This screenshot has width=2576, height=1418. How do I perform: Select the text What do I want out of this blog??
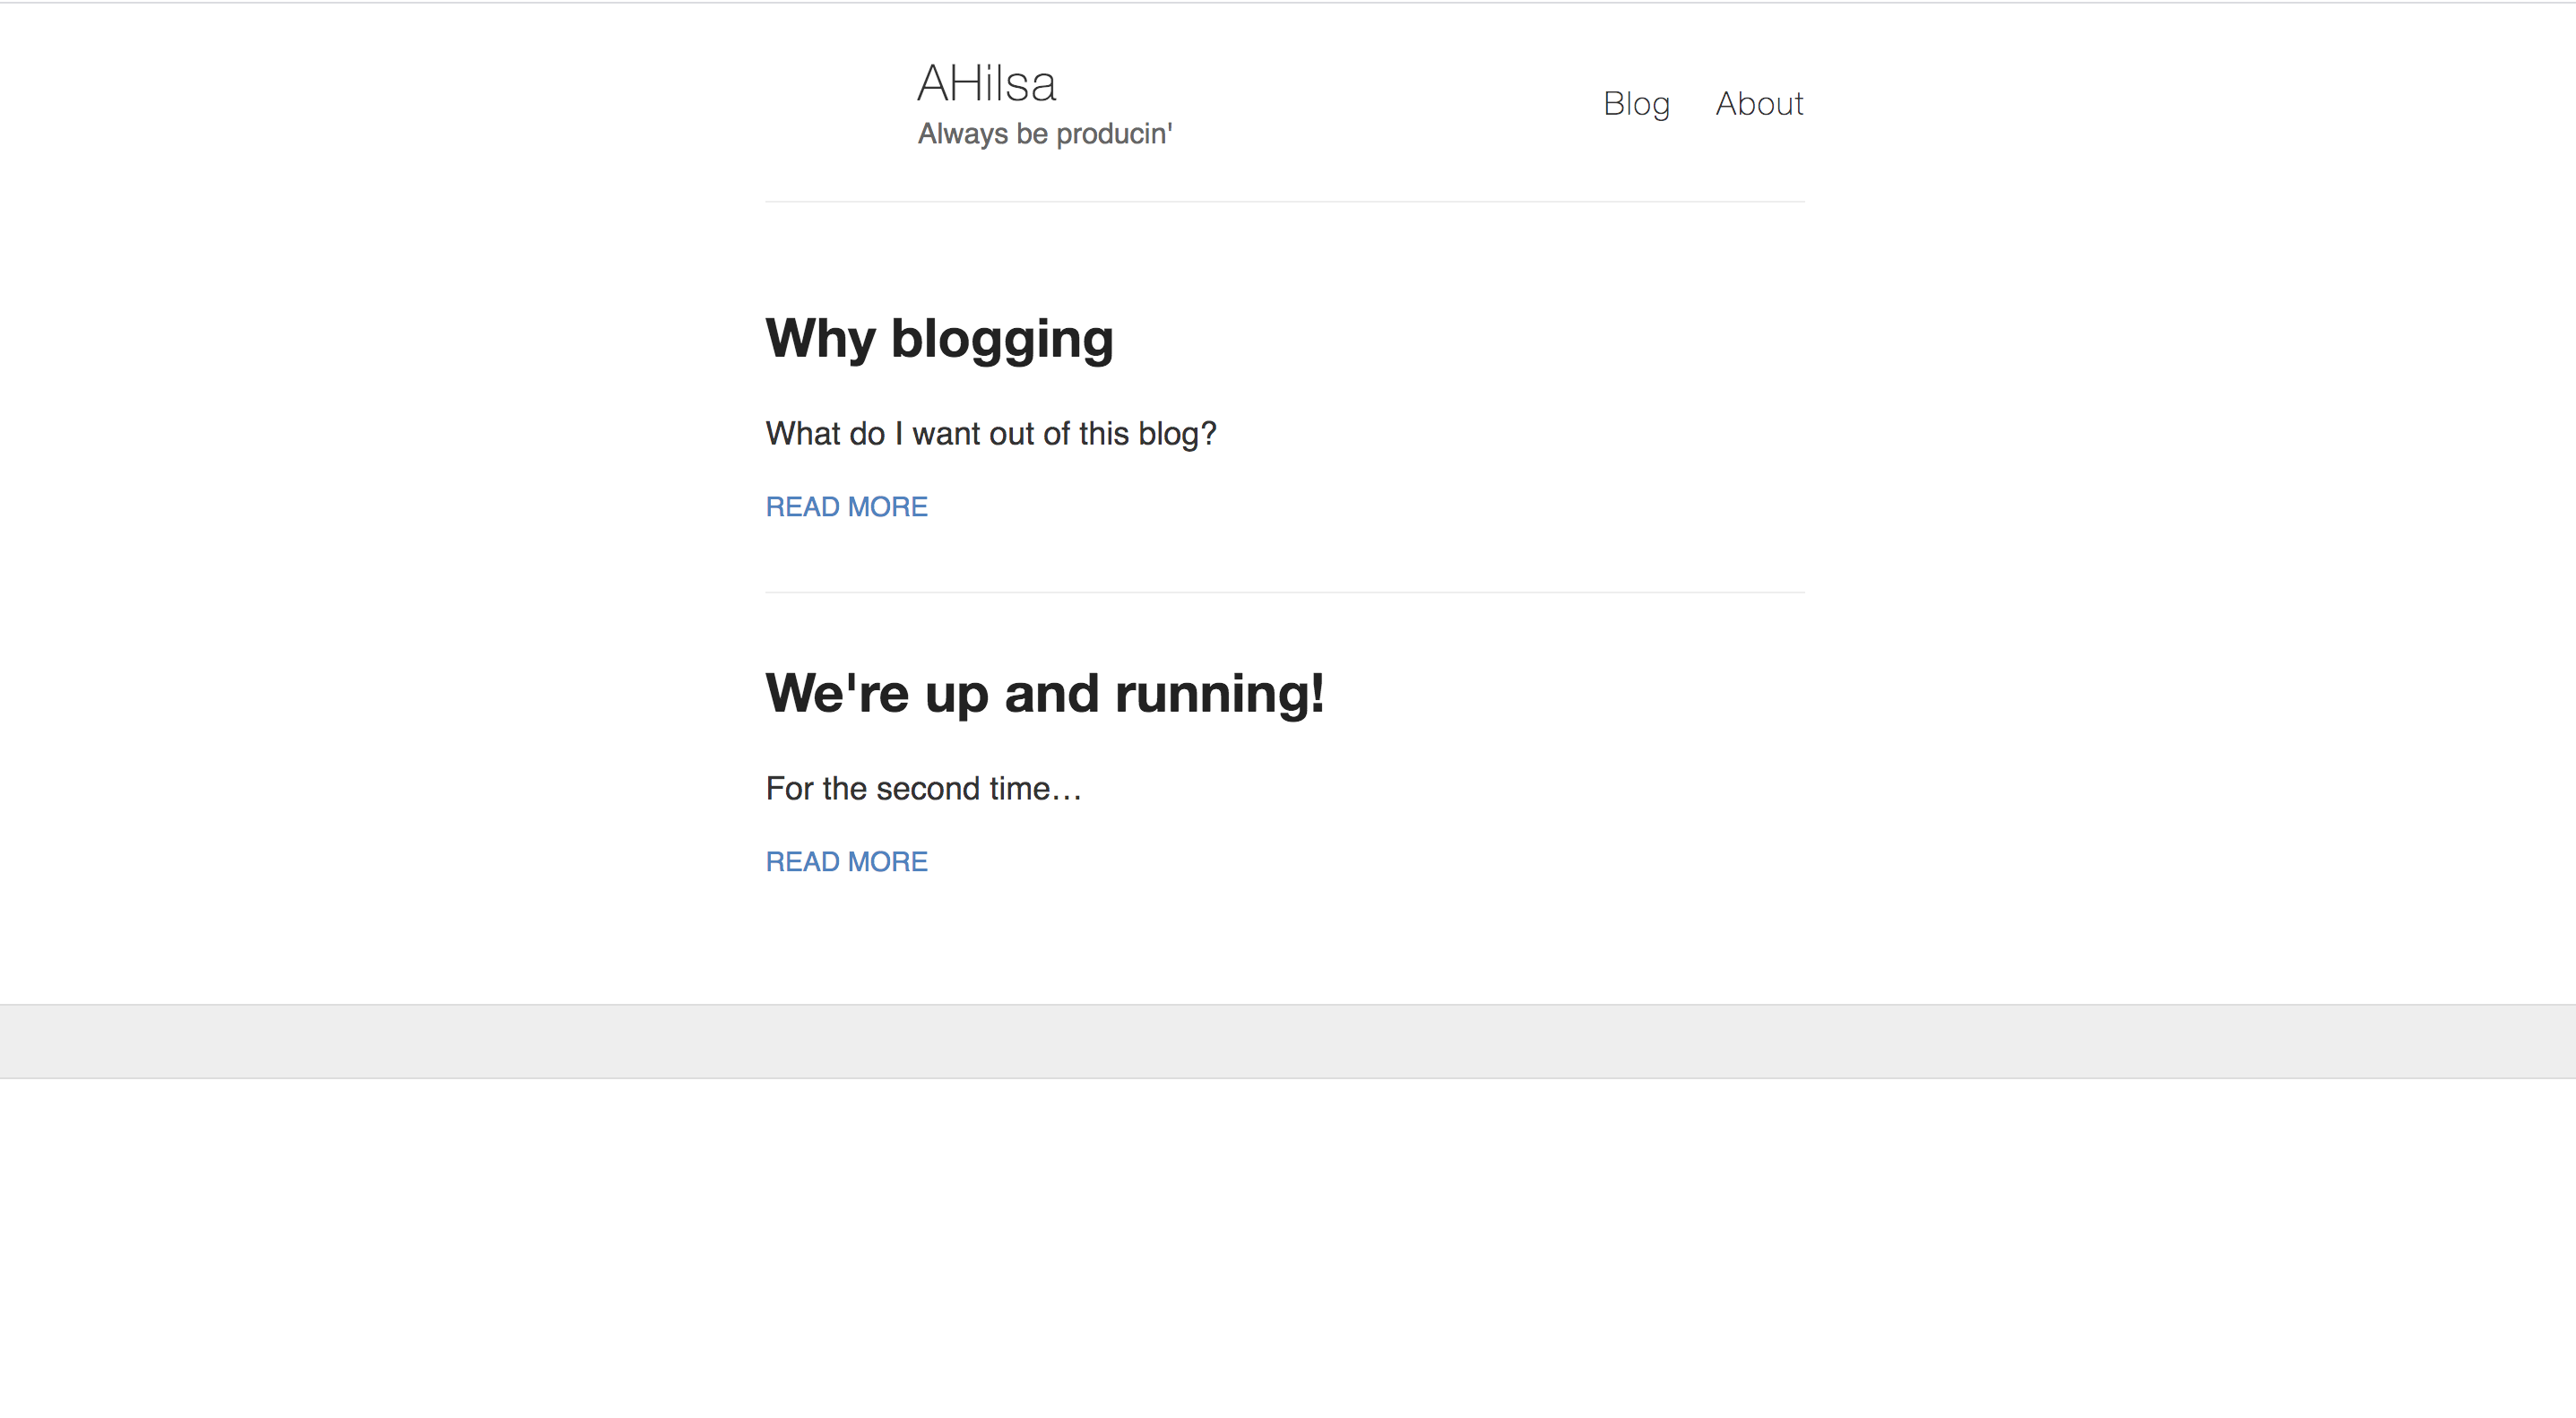pos(991,433)
